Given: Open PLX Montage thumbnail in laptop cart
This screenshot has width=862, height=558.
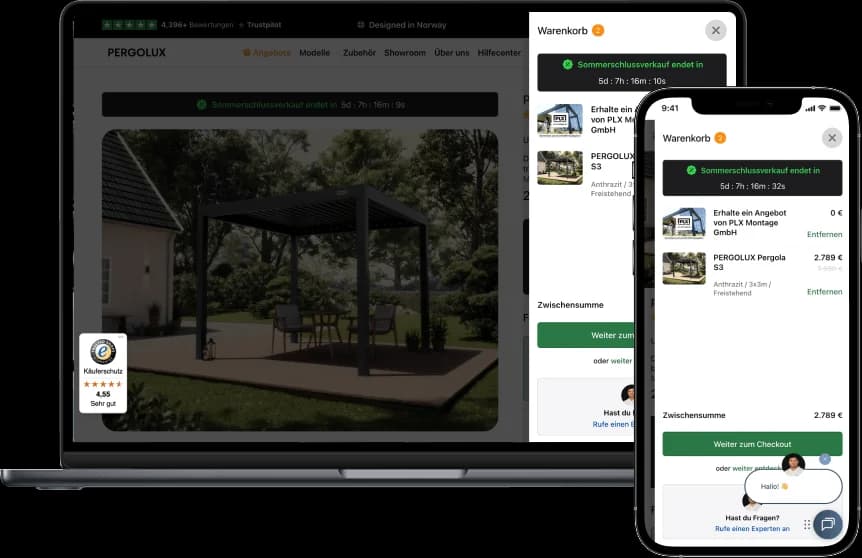Looking at the screenshot, I should pos(560,120).
